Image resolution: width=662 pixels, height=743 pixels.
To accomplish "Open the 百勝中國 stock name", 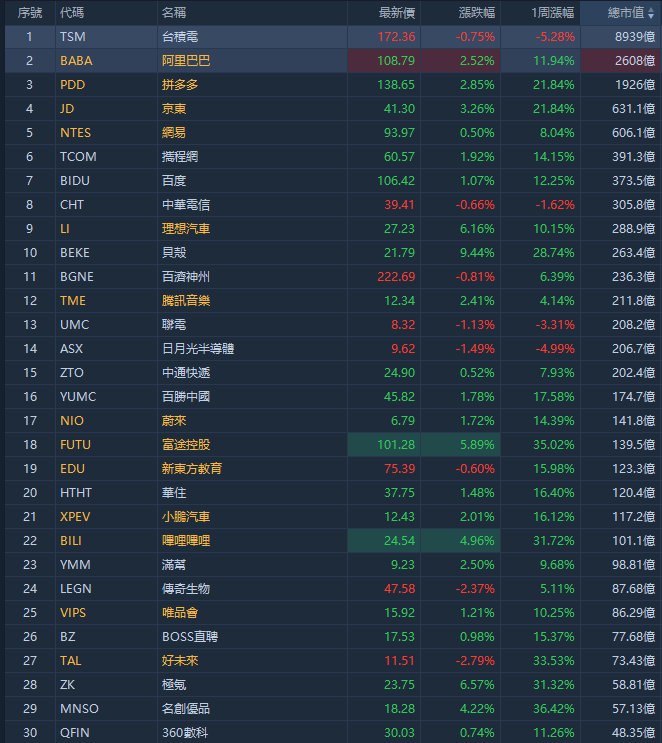I will tap(186, 397).
